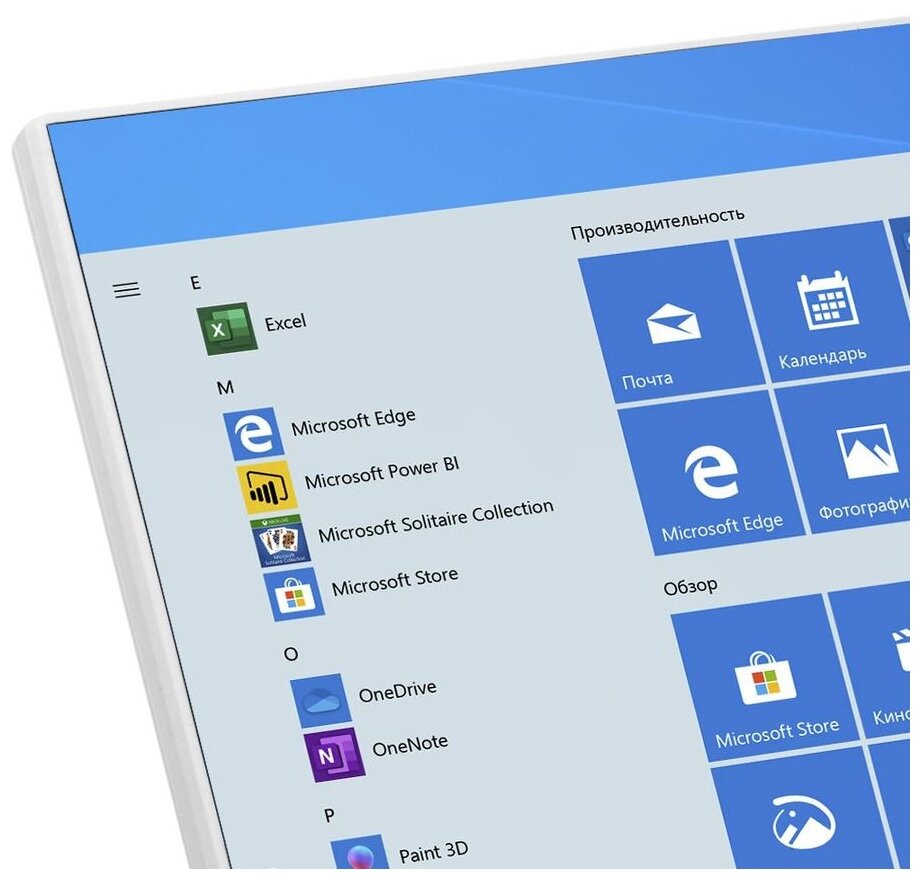Select the Обзор group title
Image resolution: width=920 pixels, height=879 pixels.
coord(690,586)
